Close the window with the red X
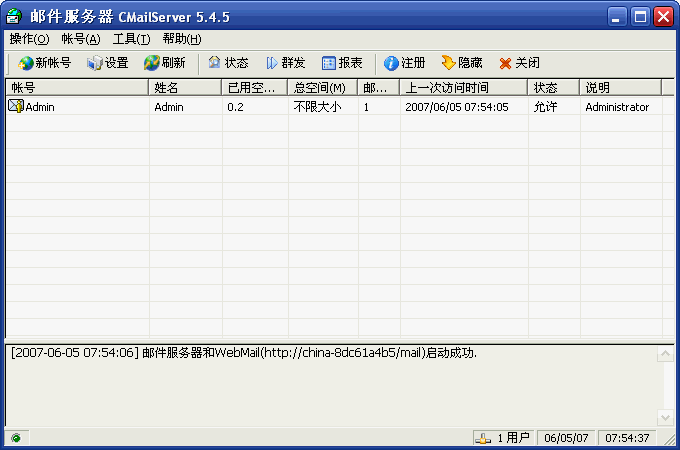Image resolution: width=680 pixels, height=450 pixels. [x=664, y=17]
